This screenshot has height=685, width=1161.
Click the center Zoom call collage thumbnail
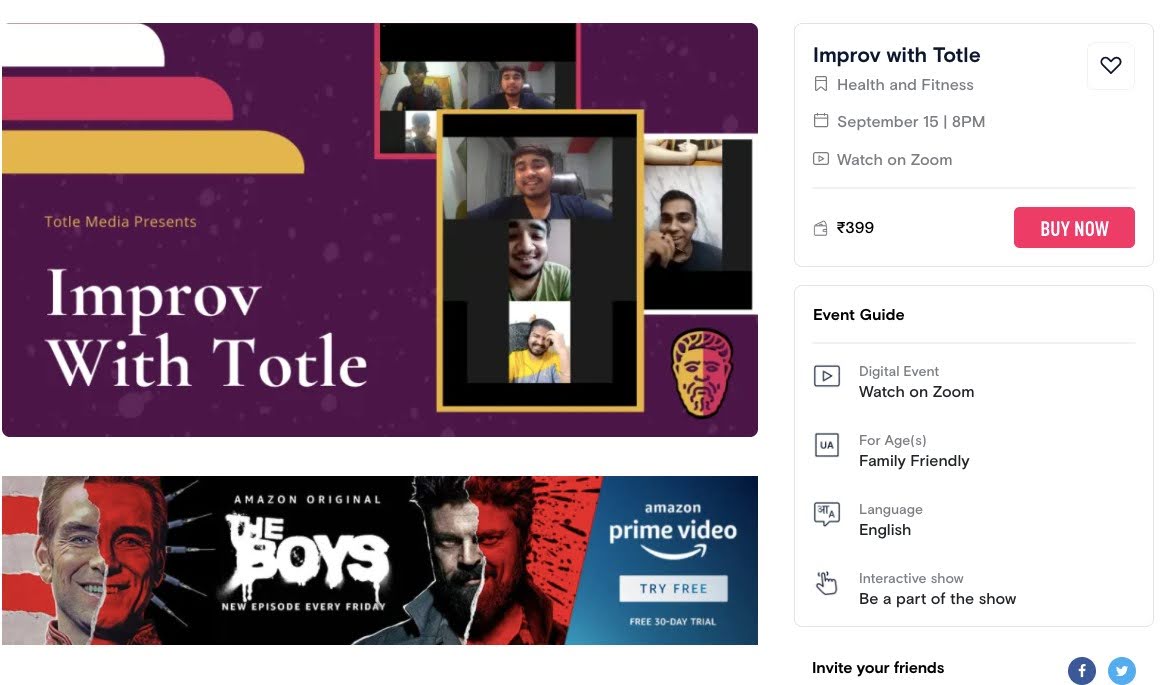tap(540, 261)
